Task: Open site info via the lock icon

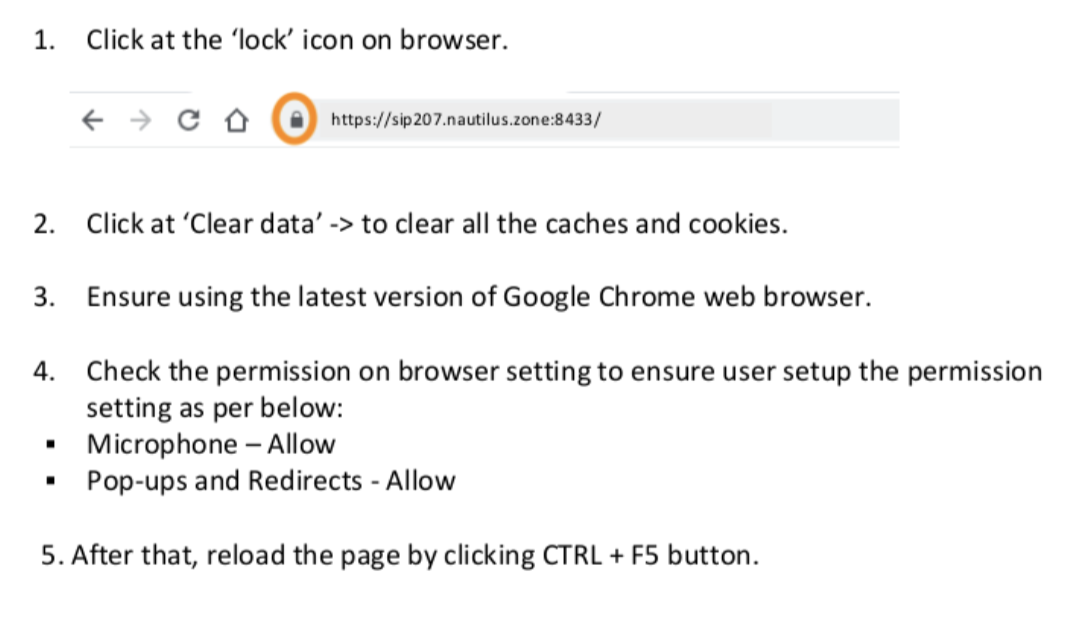Action: point(295,119)
